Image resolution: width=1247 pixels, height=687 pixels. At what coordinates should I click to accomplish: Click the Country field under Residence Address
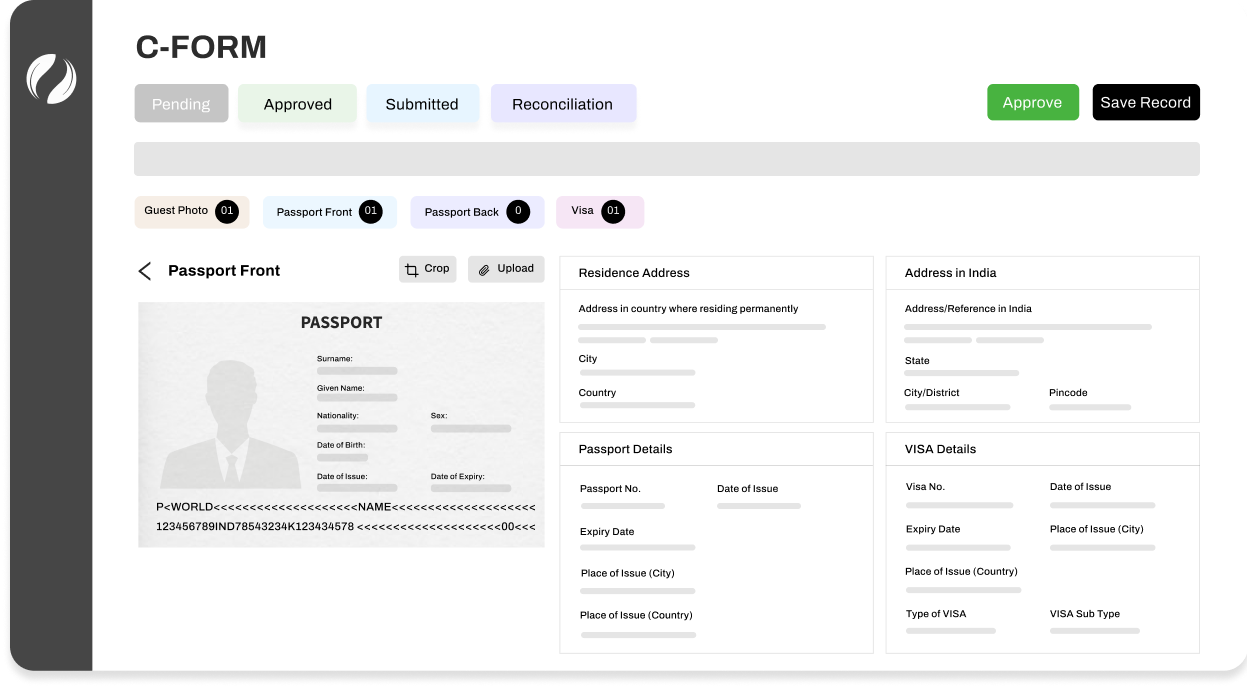click(x=637, y=405)
